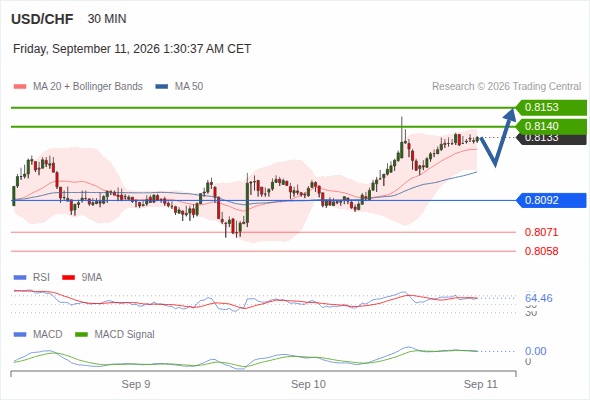Select the 0.8092 blue pivot label
The width and height of the screenshot is (590, 400).
point(551,200)
